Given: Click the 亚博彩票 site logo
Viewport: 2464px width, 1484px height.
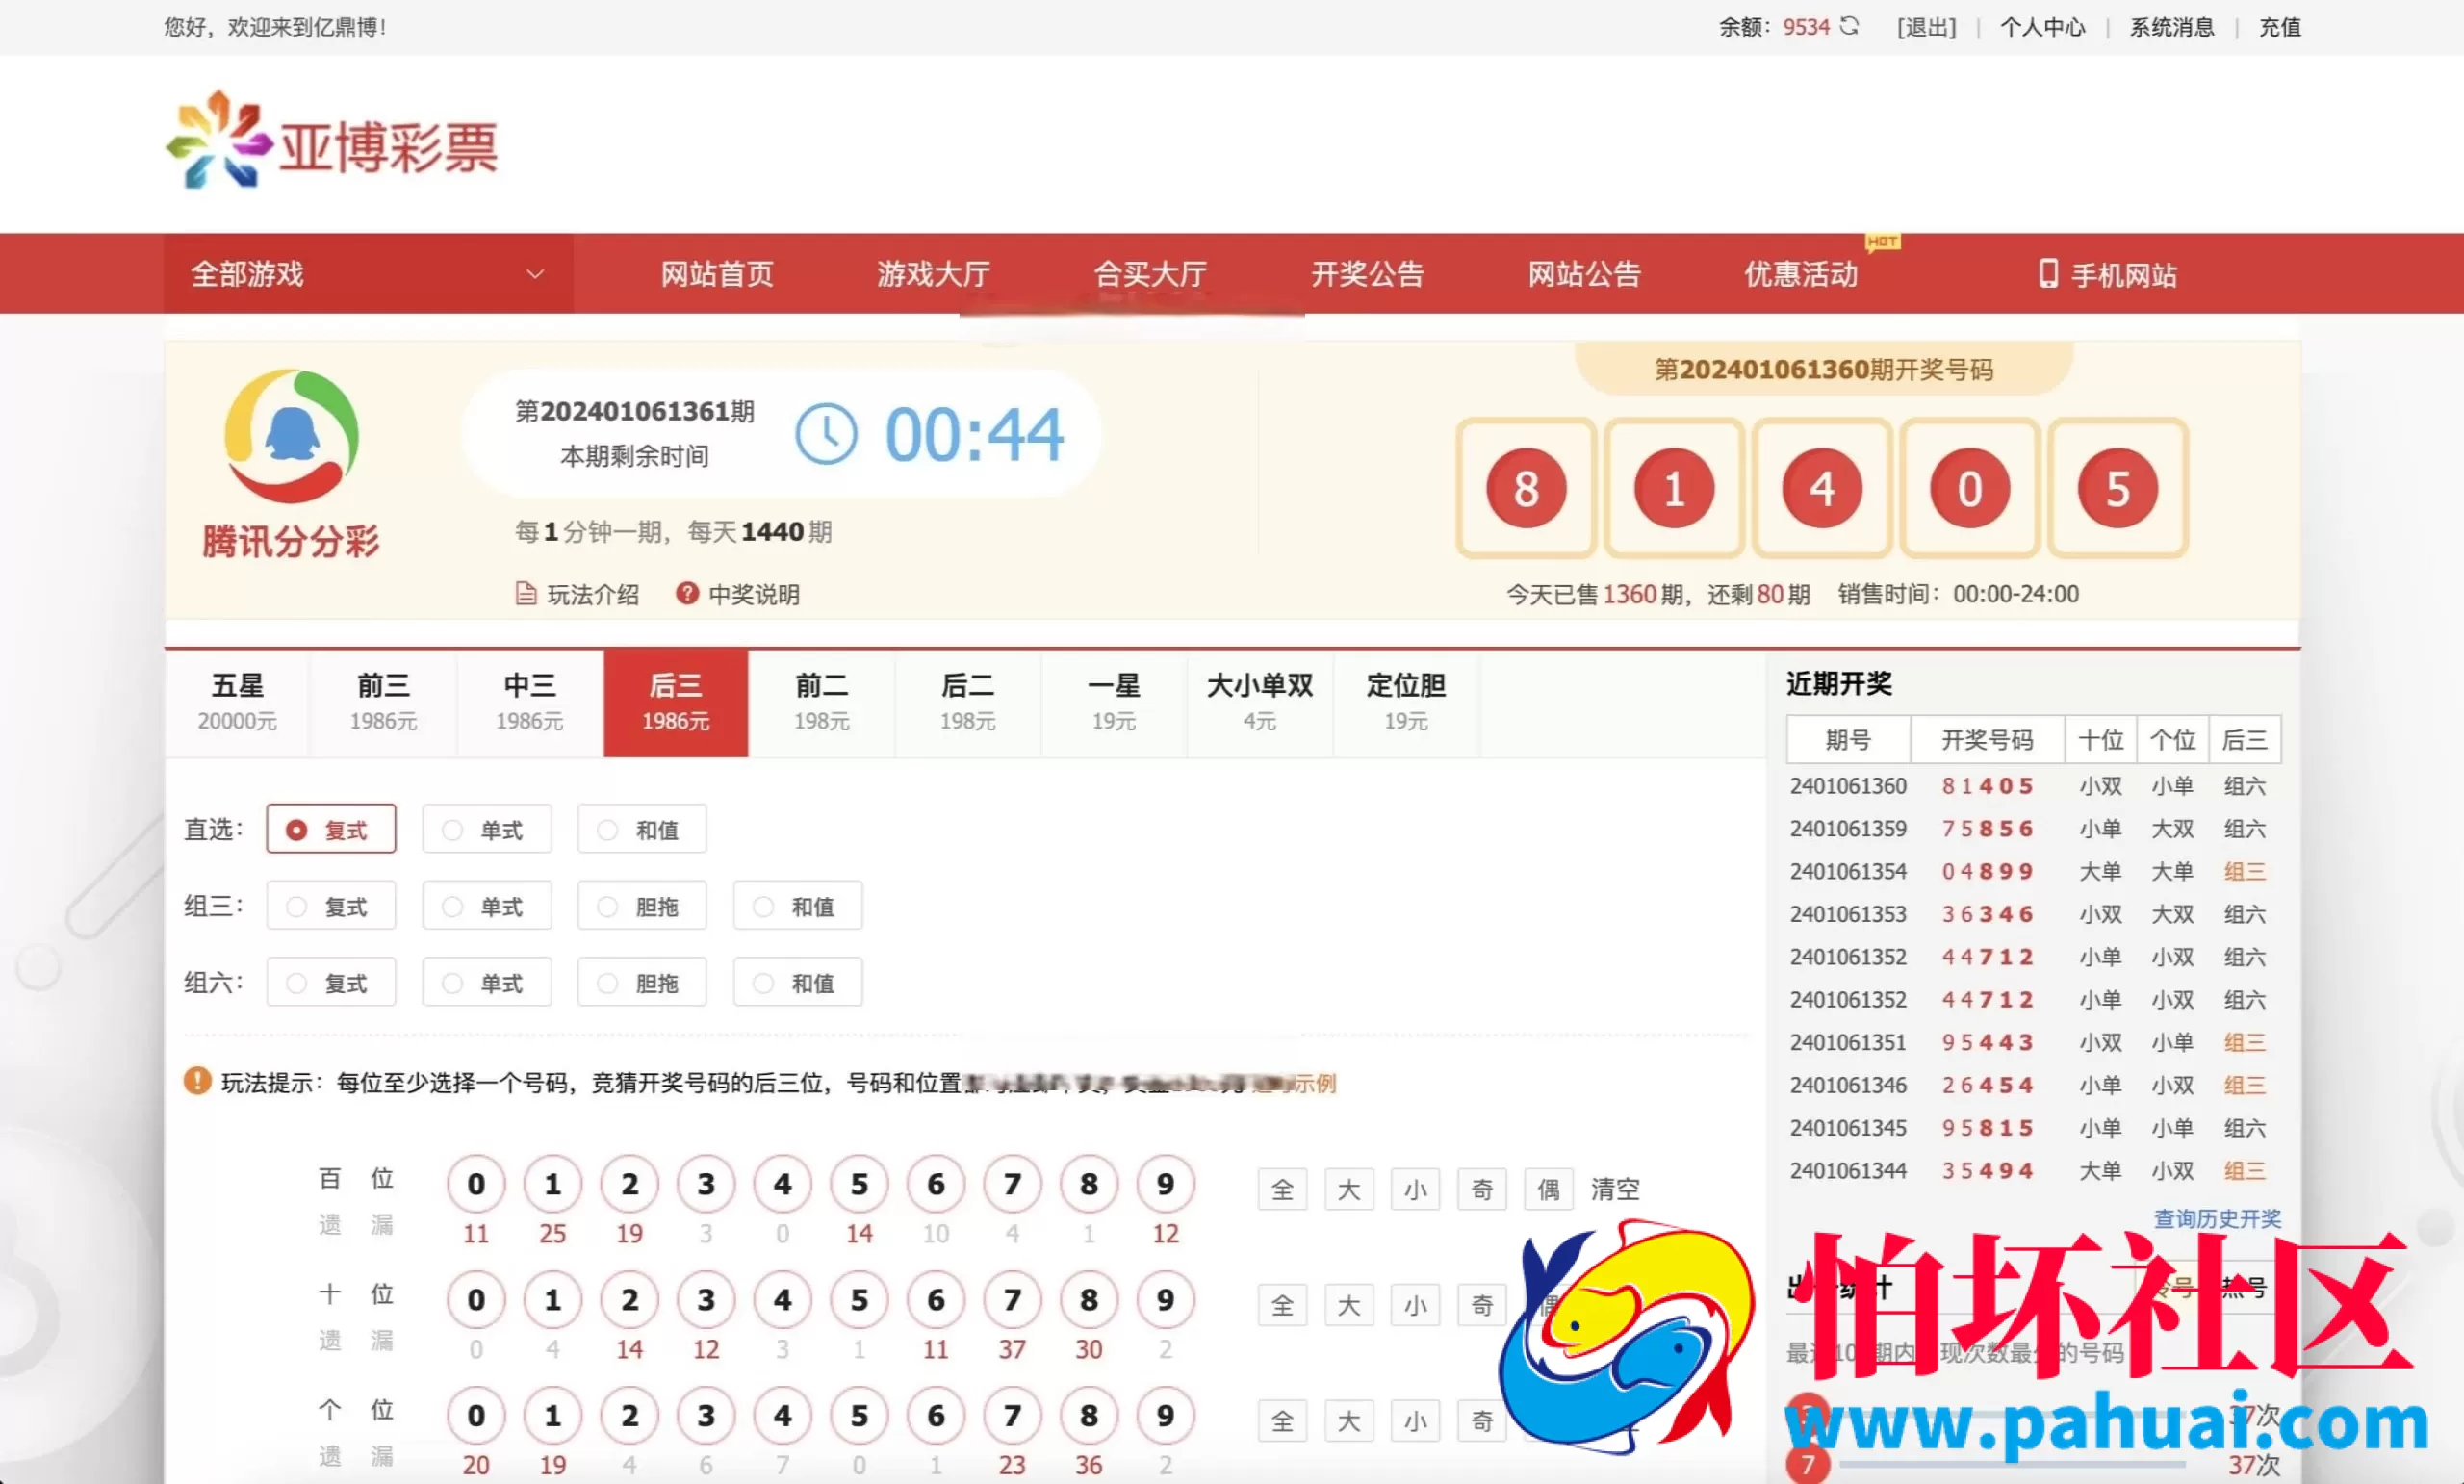Looking at the screenshot, I should 332,141.
